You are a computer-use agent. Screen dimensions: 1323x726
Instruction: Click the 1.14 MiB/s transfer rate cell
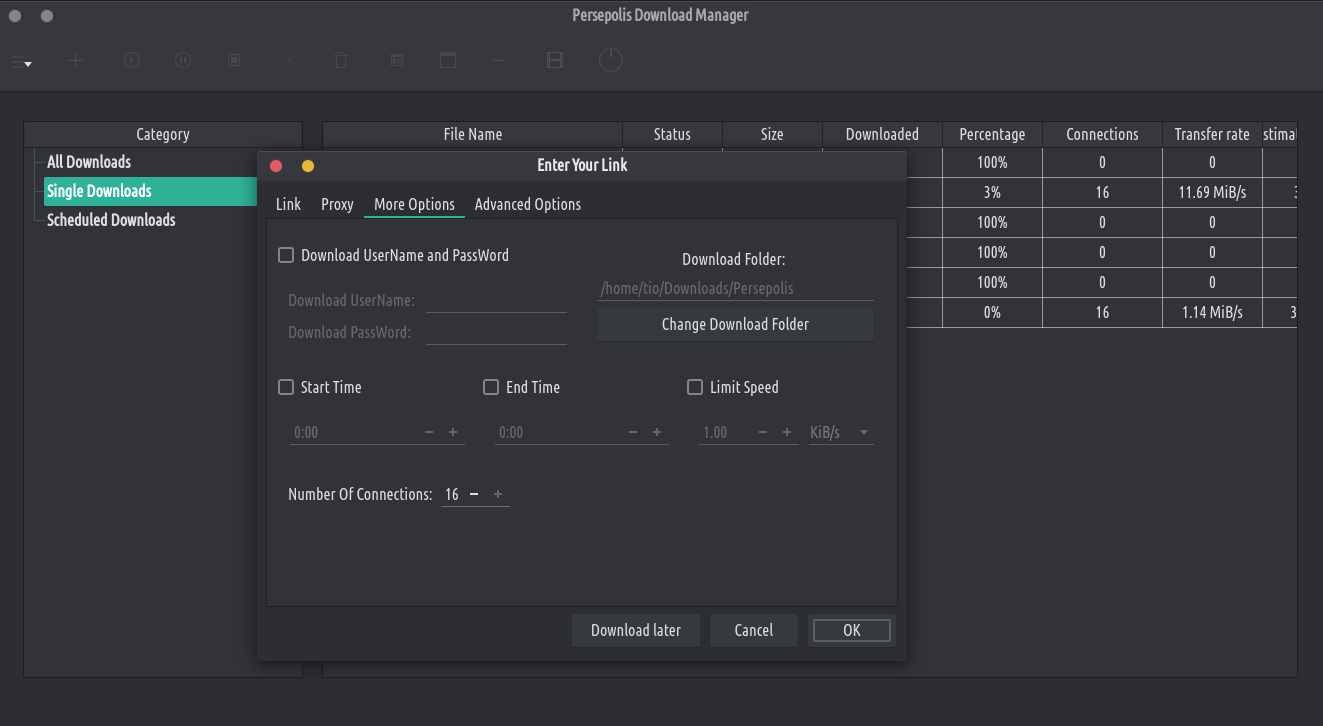[x=1212, y=312]
